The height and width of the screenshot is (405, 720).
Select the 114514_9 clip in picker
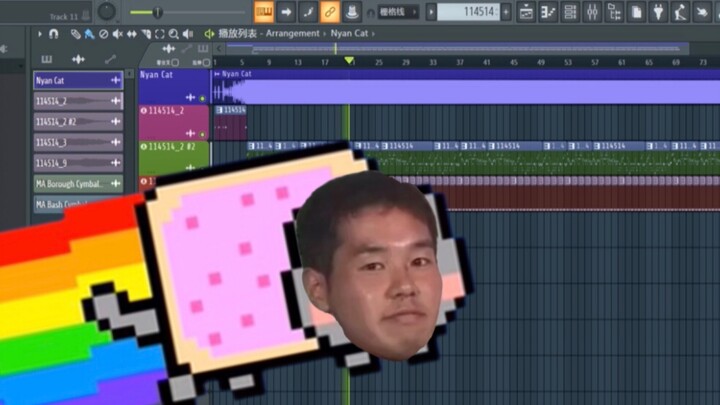click(x=78, y=163)
